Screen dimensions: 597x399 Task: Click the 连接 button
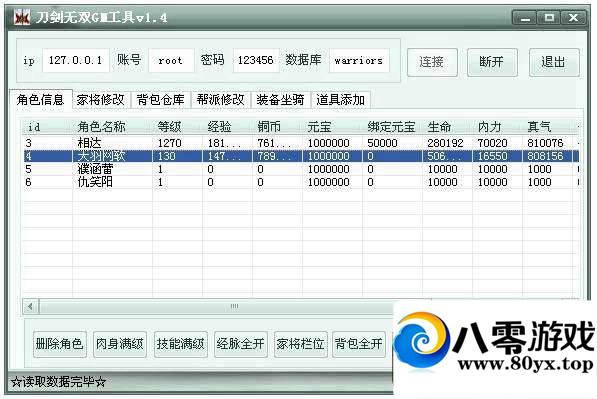point(432,62)
